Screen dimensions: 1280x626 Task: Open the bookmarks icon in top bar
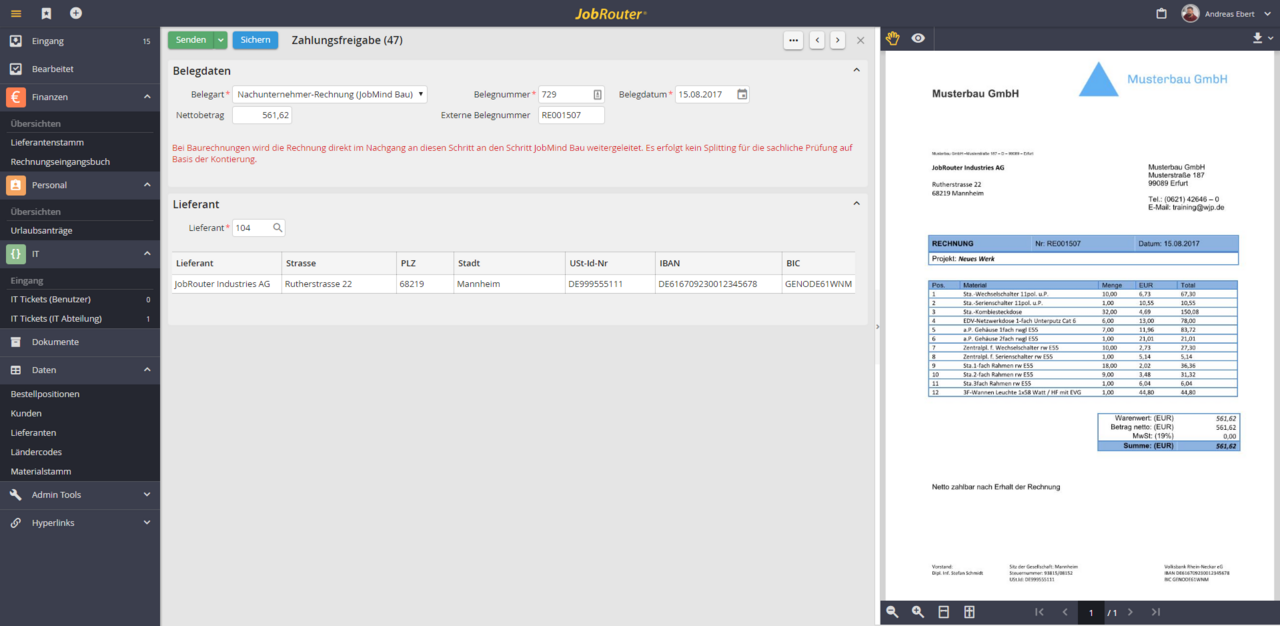pos(46,13)
